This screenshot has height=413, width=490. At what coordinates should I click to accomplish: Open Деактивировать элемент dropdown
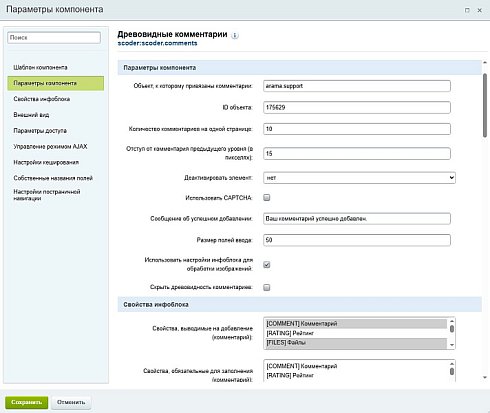(359, 178)
